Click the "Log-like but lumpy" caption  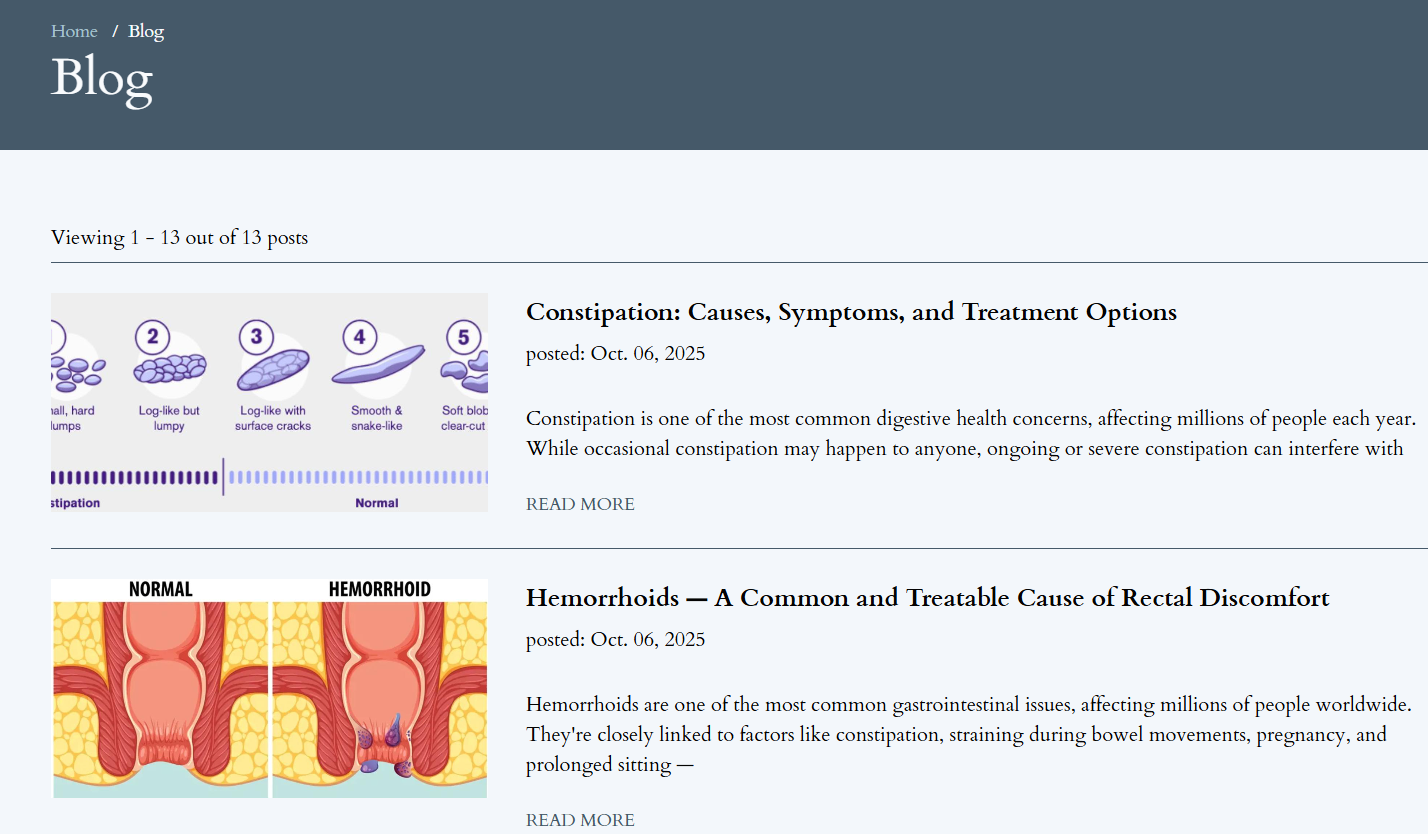(169, 418)
